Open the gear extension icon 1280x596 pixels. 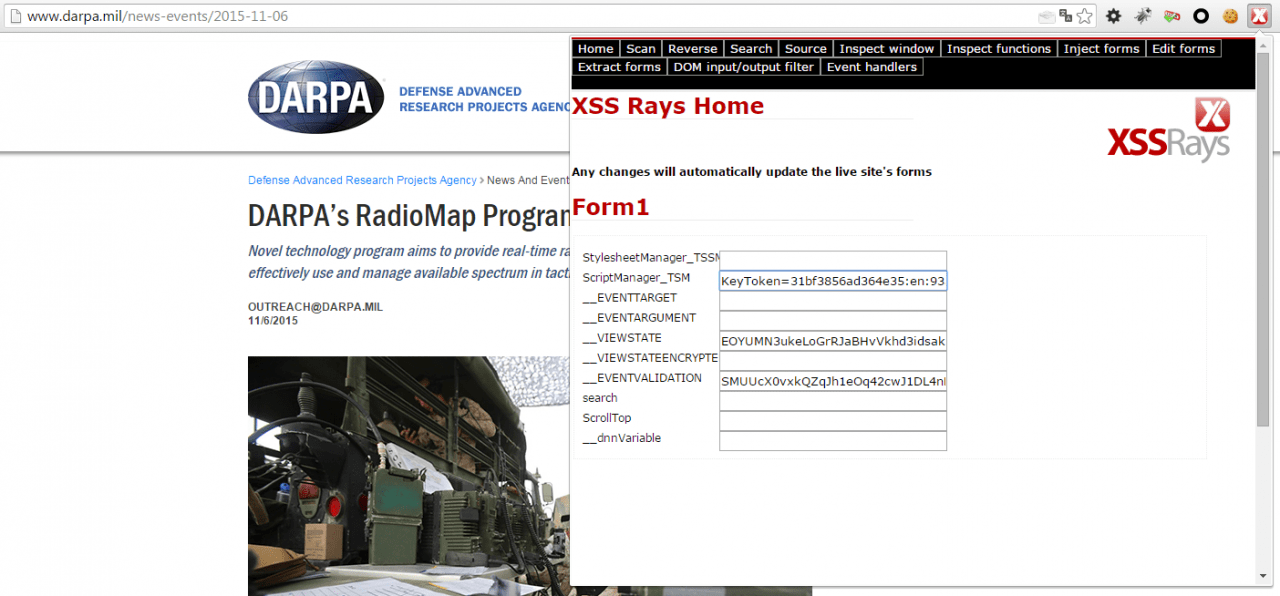1113,16
